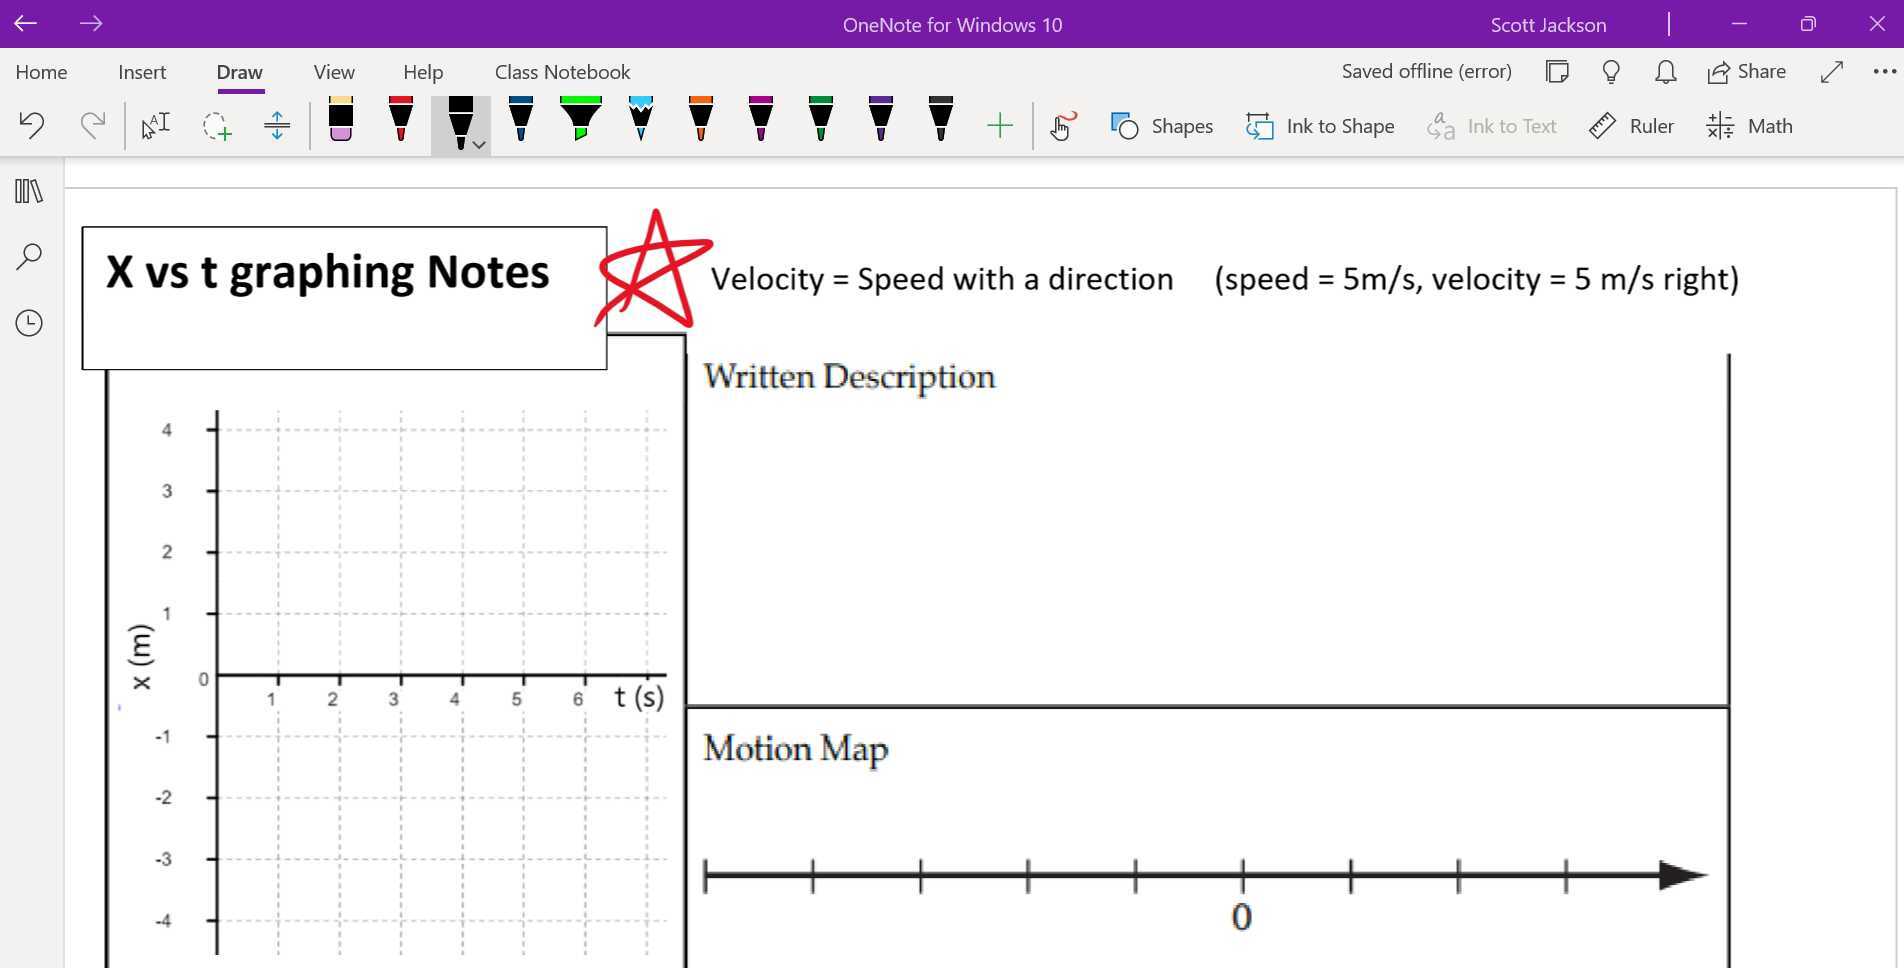Switch to the Home tab
1904x968 pixels.
[x=40, y=71]
